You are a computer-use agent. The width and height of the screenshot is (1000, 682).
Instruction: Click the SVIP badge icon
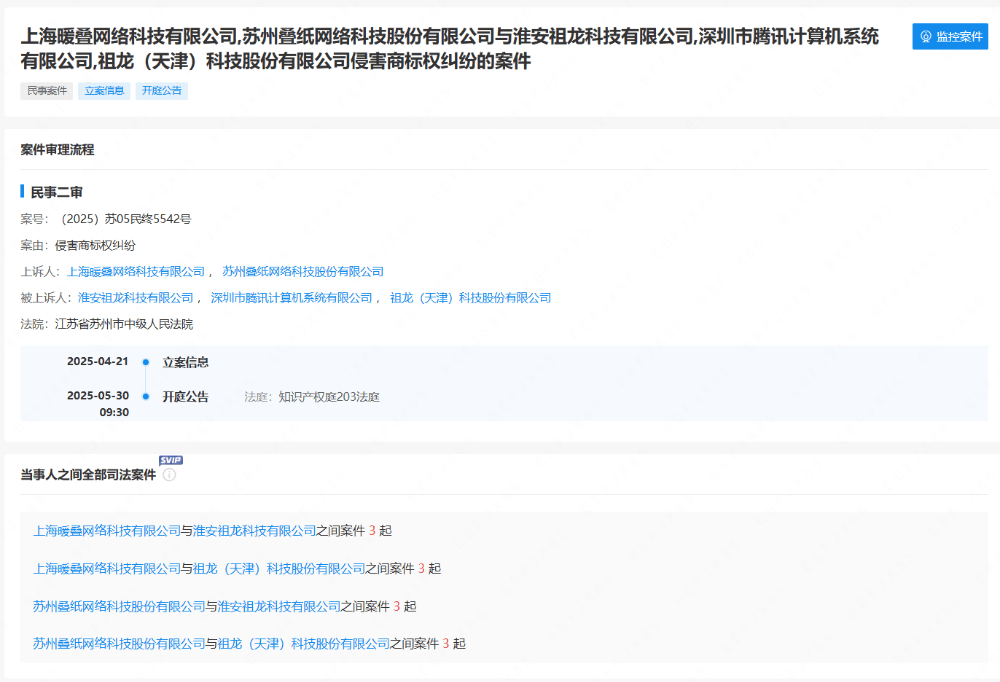(171, 460)
